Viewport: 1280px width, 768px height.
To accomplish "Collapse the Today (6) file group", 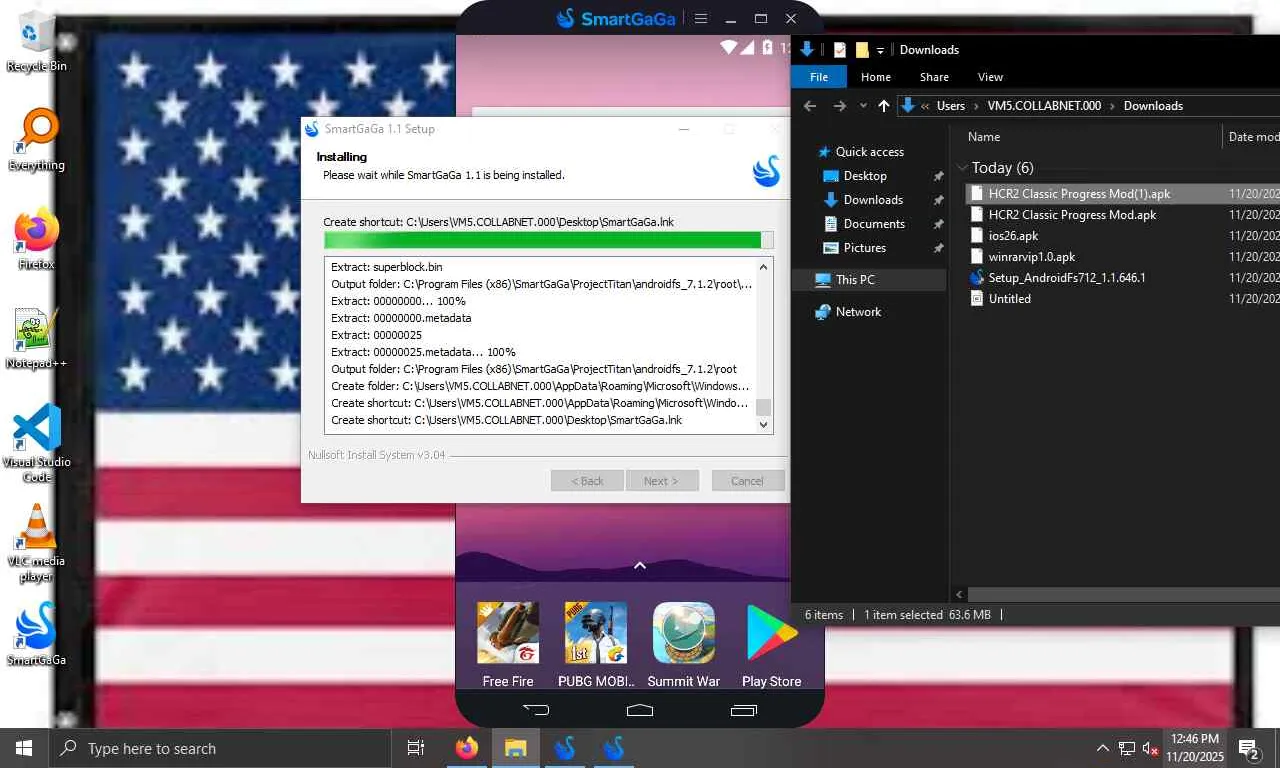I will pyautogui.click(x=962, y=168).
